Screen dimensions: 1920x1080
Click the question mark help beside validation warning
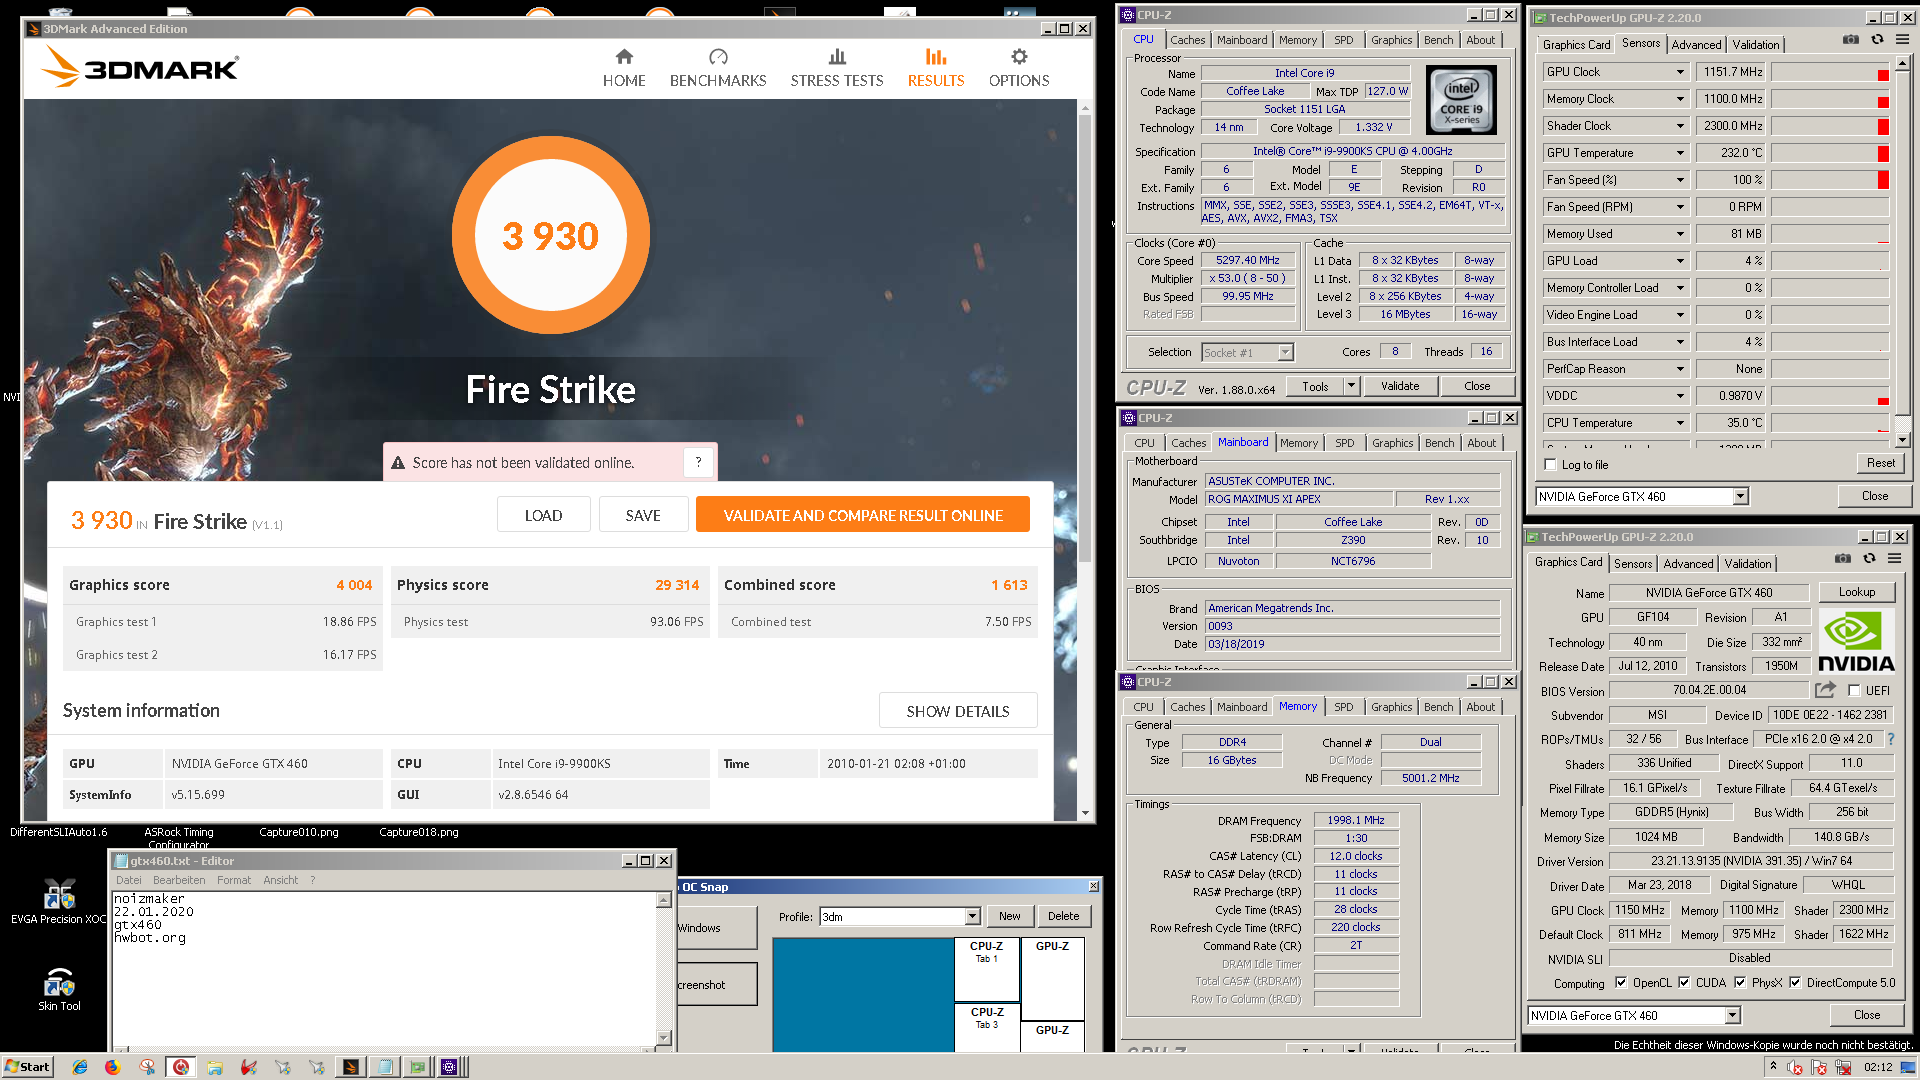pyautogui.click(x=698, y=462)
